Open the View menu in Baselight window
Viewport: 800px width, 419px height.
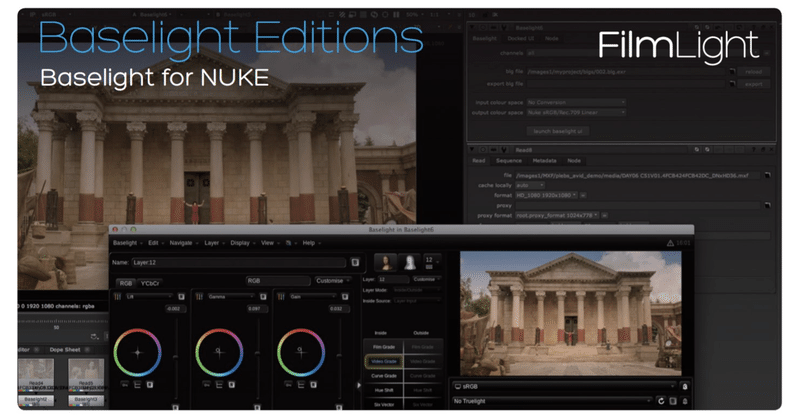(x=268, y=243)
